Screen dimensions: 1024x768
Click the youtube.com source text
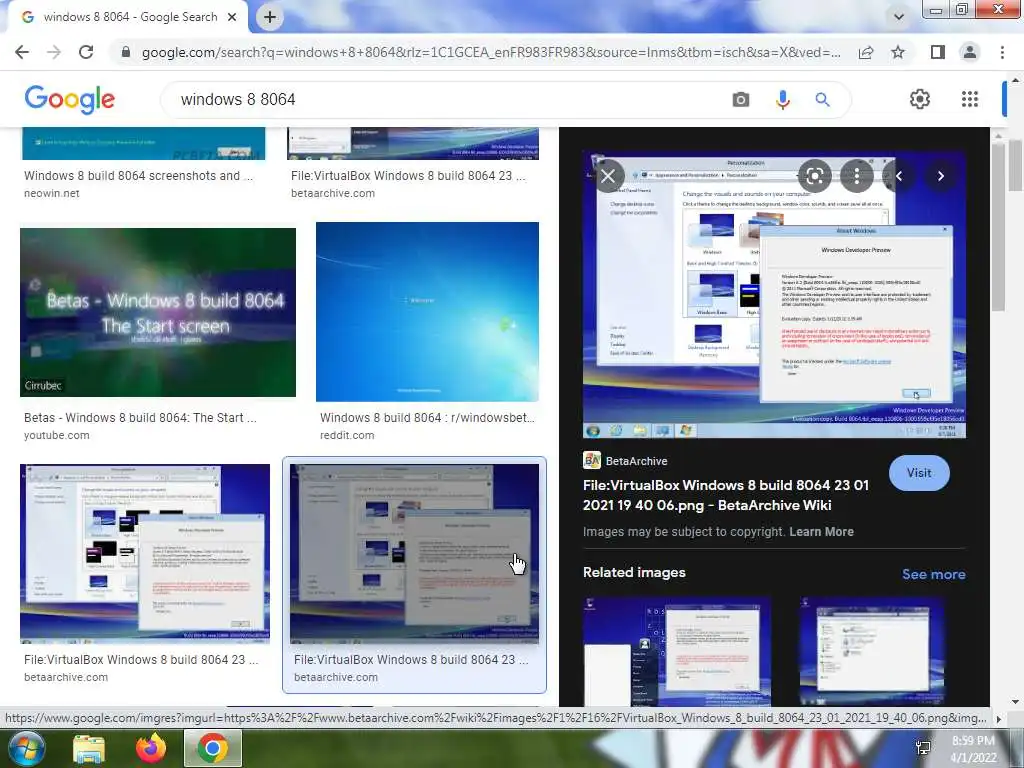pos(57,435)
